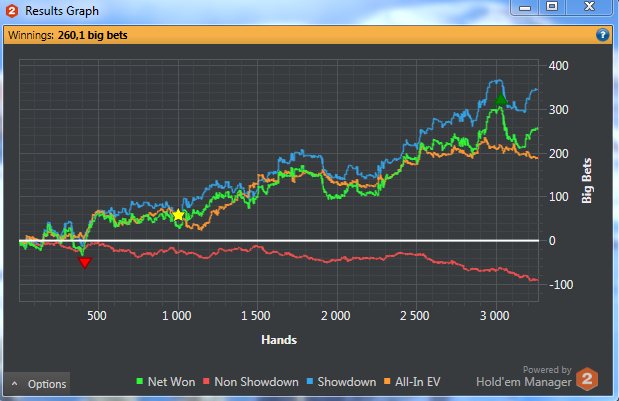The height and width of the screenshot is (401, 619).
Task: Click the orange All-In EV color square
Action: pos(387,382)
